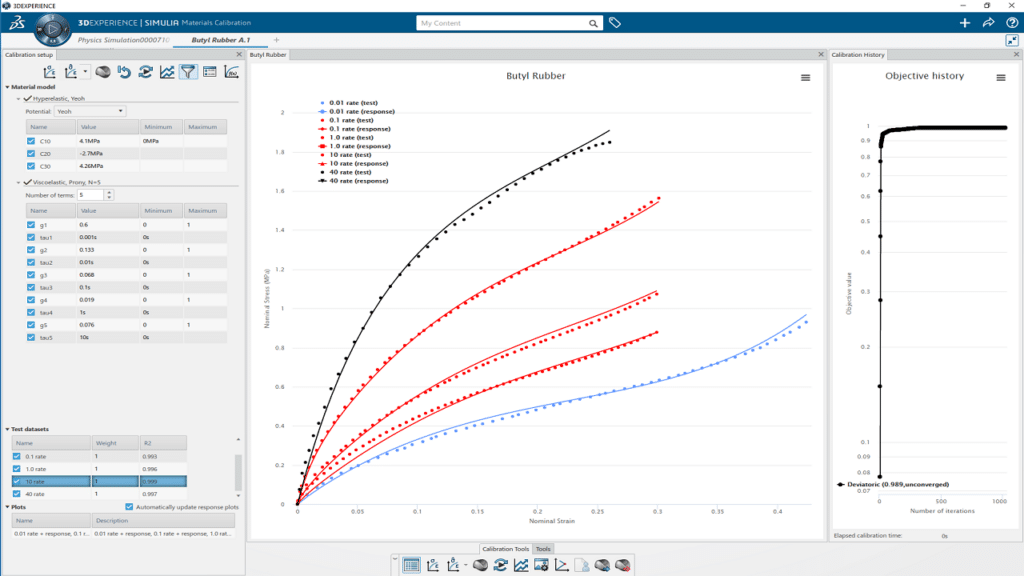Select the table view icon in the bottom toolbar
The image size is (1024, 576).
(411, 563)
